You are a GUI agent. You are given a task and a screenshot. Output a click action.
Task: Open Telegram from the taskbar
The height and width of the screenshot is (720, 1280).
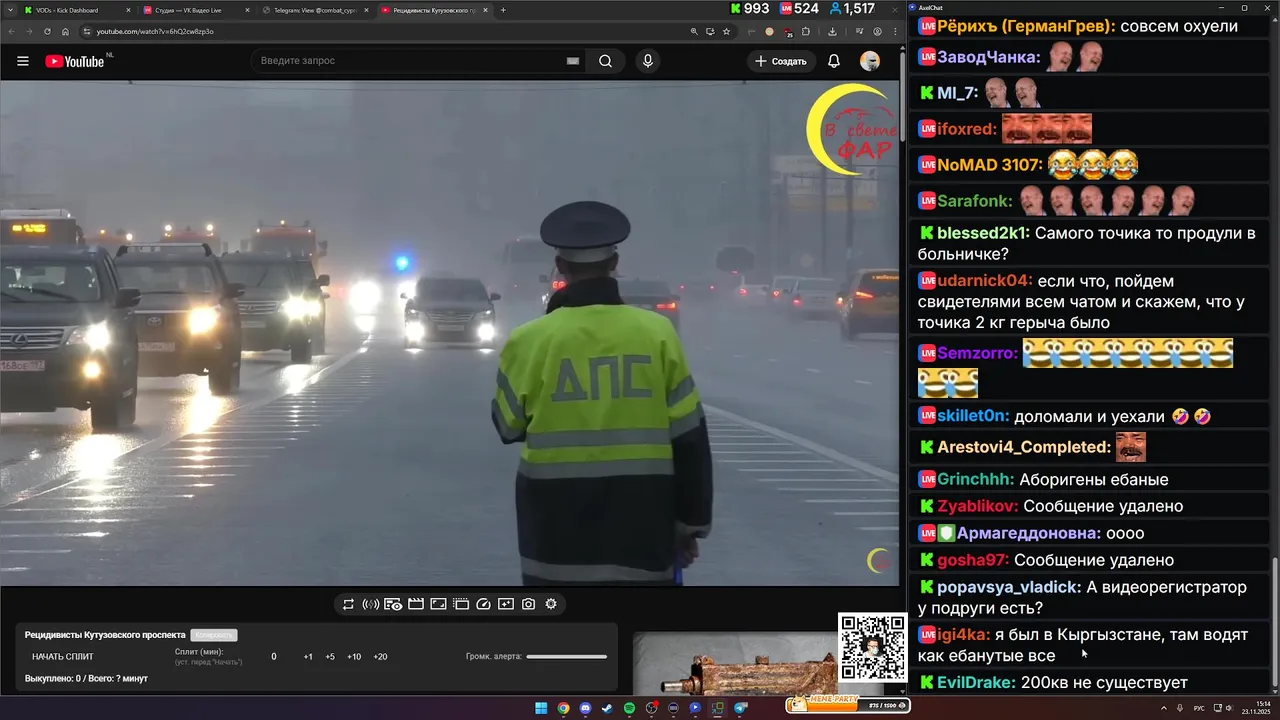(x=740, y=708)
